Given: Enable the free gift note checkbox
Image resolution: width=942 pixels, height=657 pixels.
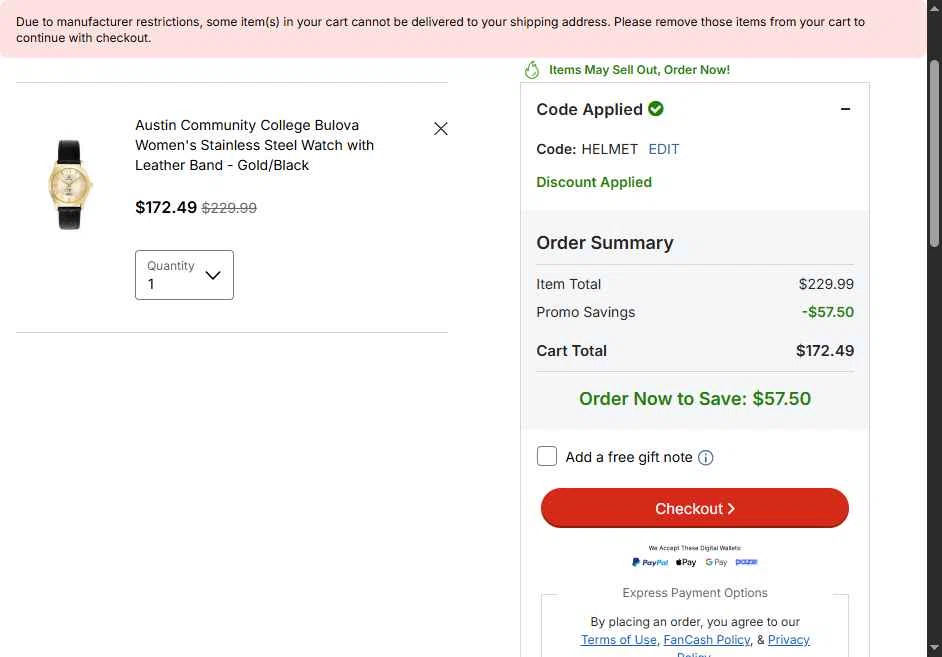Looking at the screenshot, I should pos(547,456).
